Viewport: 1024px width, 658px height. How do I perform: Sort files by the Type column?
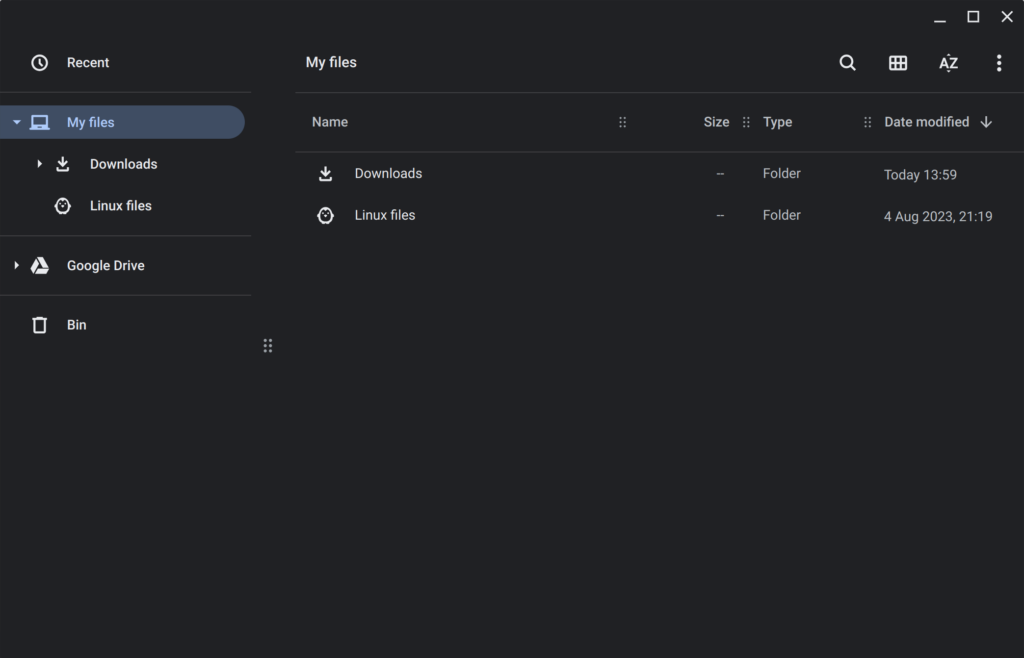point(778,121)
